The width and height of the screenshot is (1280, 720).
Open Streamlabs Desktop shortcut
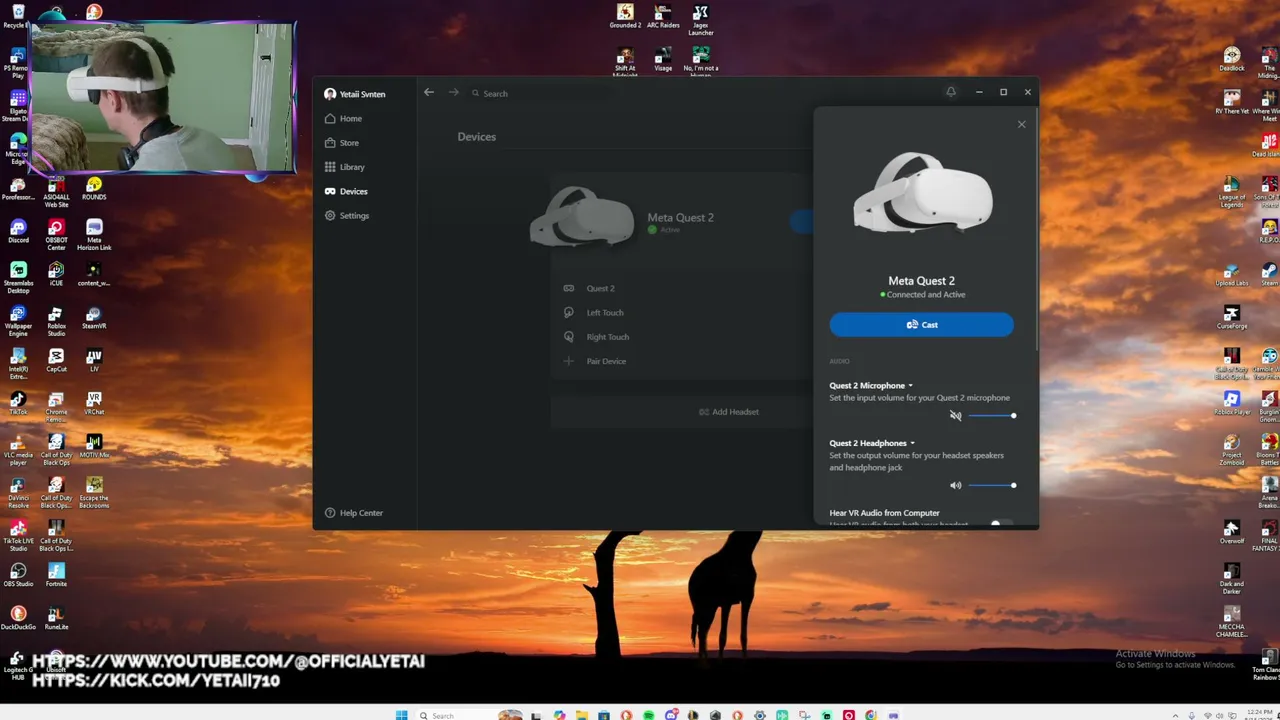point(18,278)
